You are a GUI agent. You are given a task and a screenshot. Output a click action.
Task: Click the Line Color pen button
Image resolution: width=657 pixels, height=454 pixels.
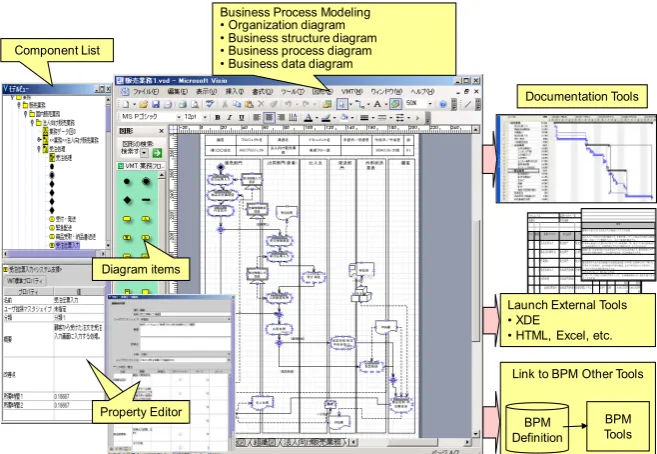pos(326,118)
